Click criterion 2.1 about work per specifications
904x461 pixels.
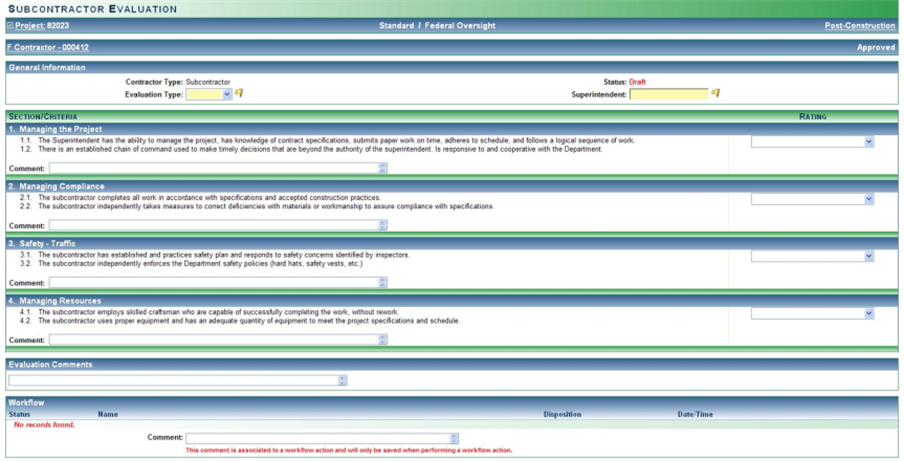click(x=200, y=198)
